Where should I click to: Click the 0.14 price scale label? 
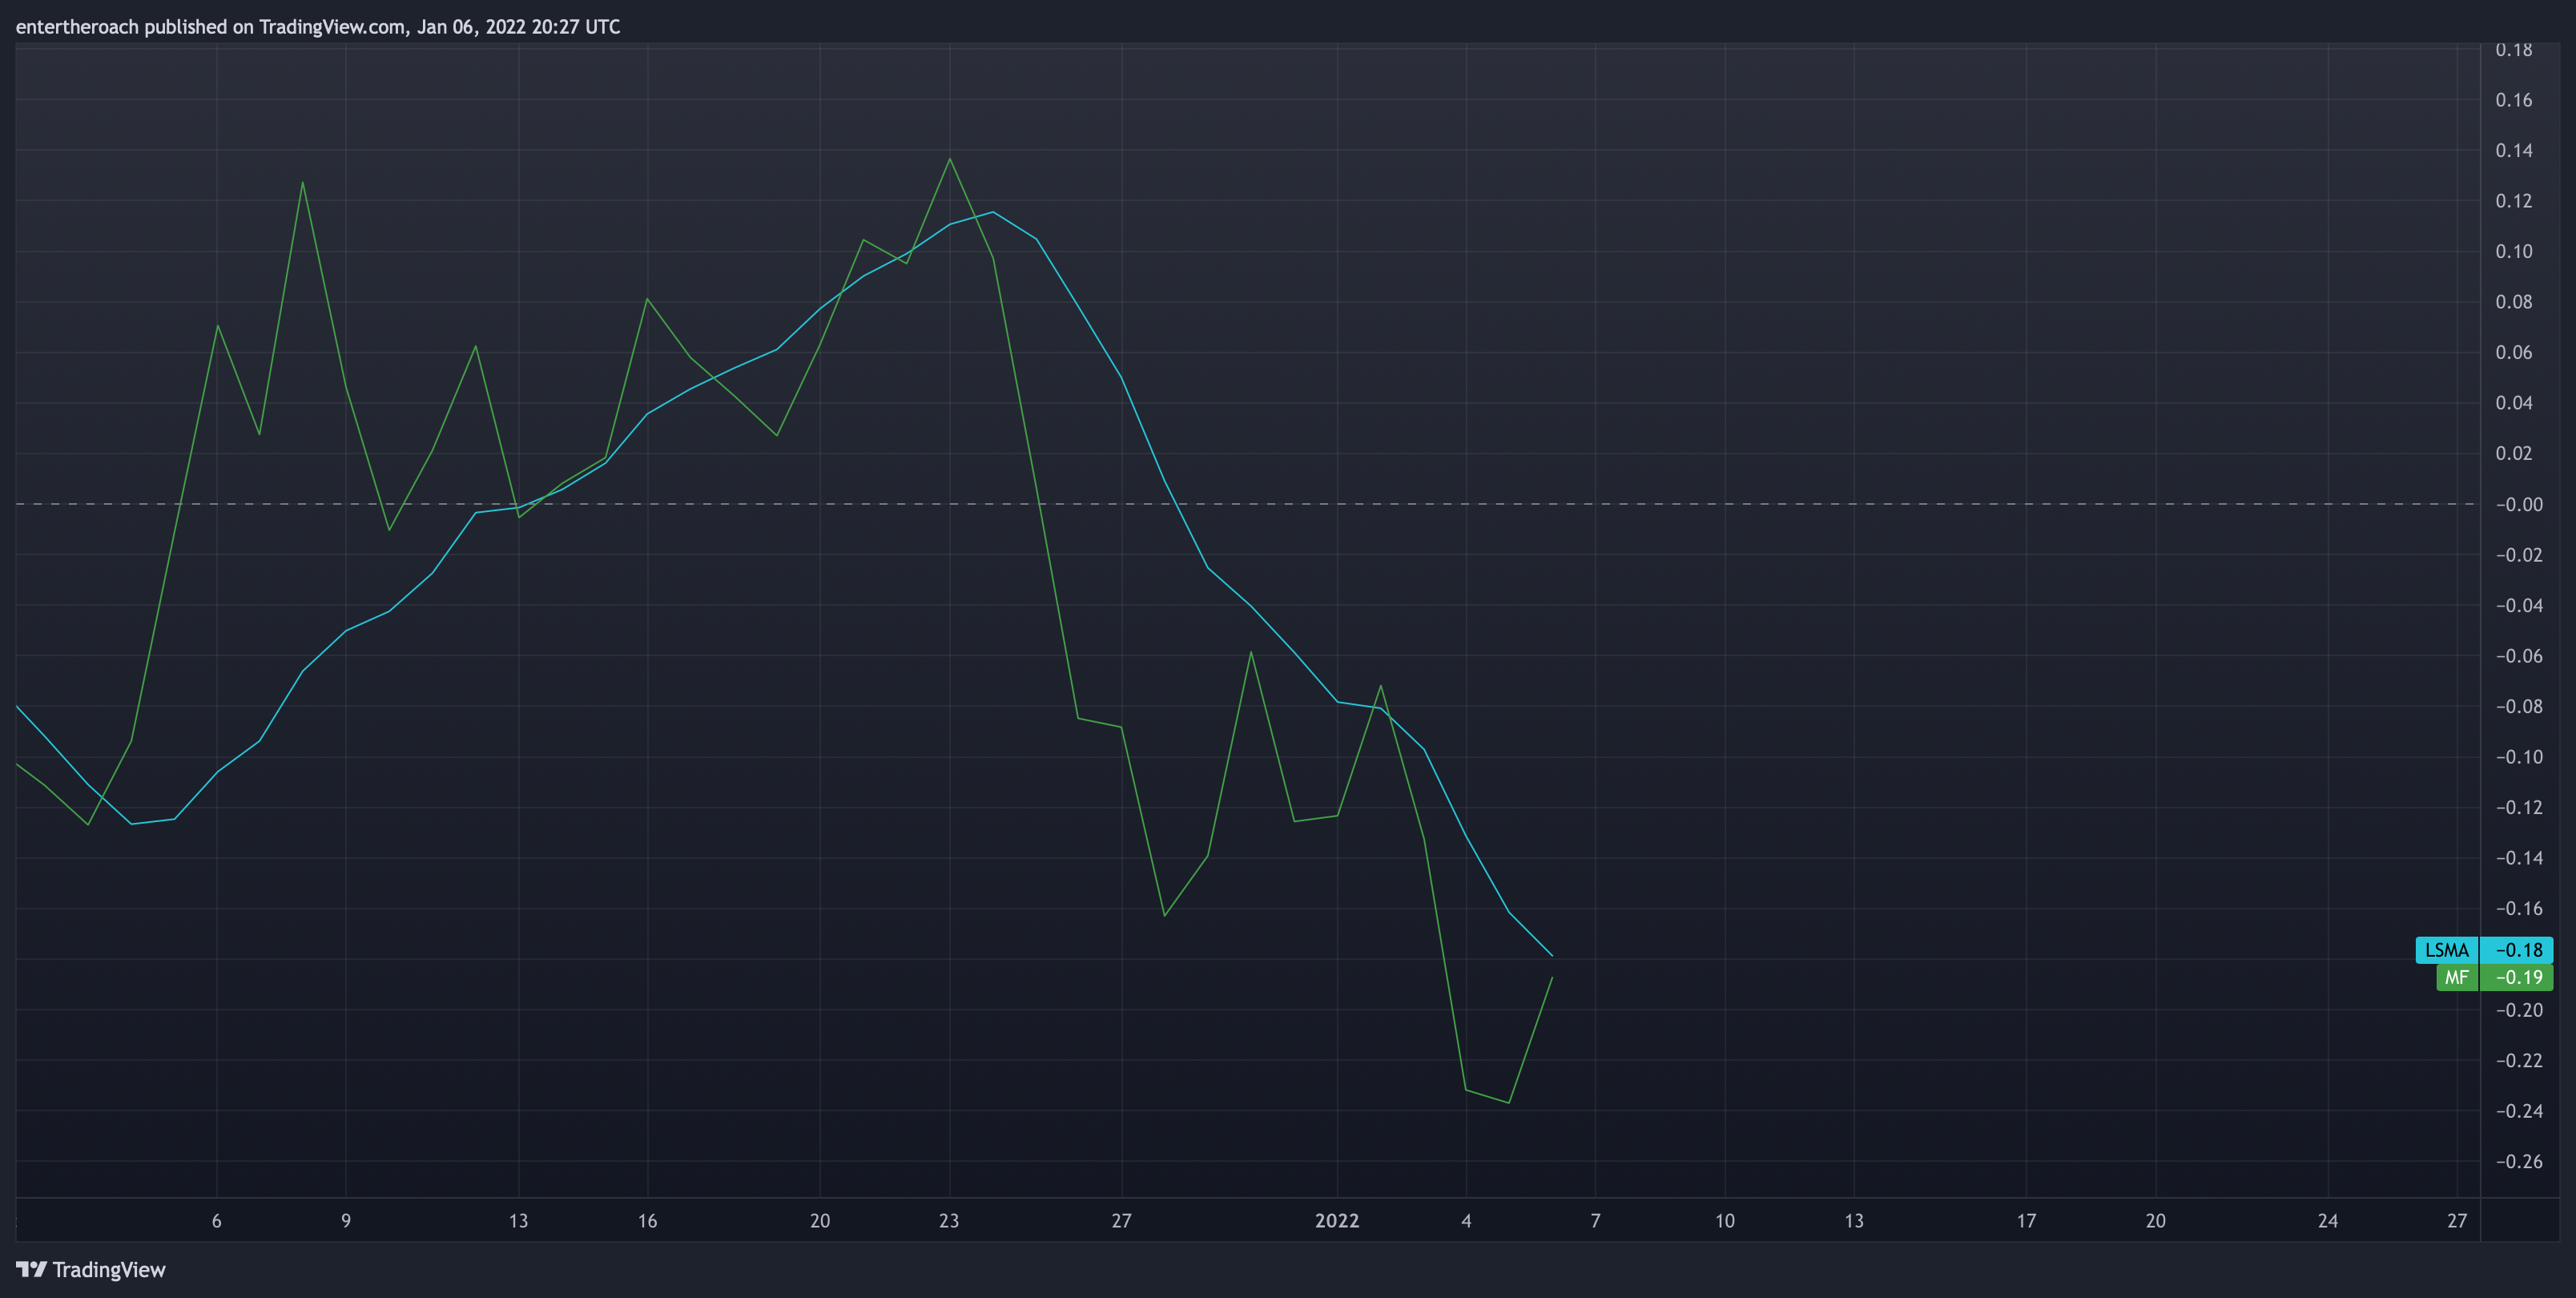pos(2513,150)
